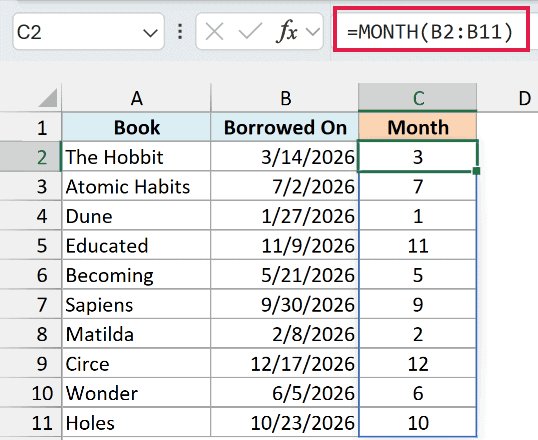The image size is (538, 440).
Task: Select row 4 header
Action: (x=31, y=215)
